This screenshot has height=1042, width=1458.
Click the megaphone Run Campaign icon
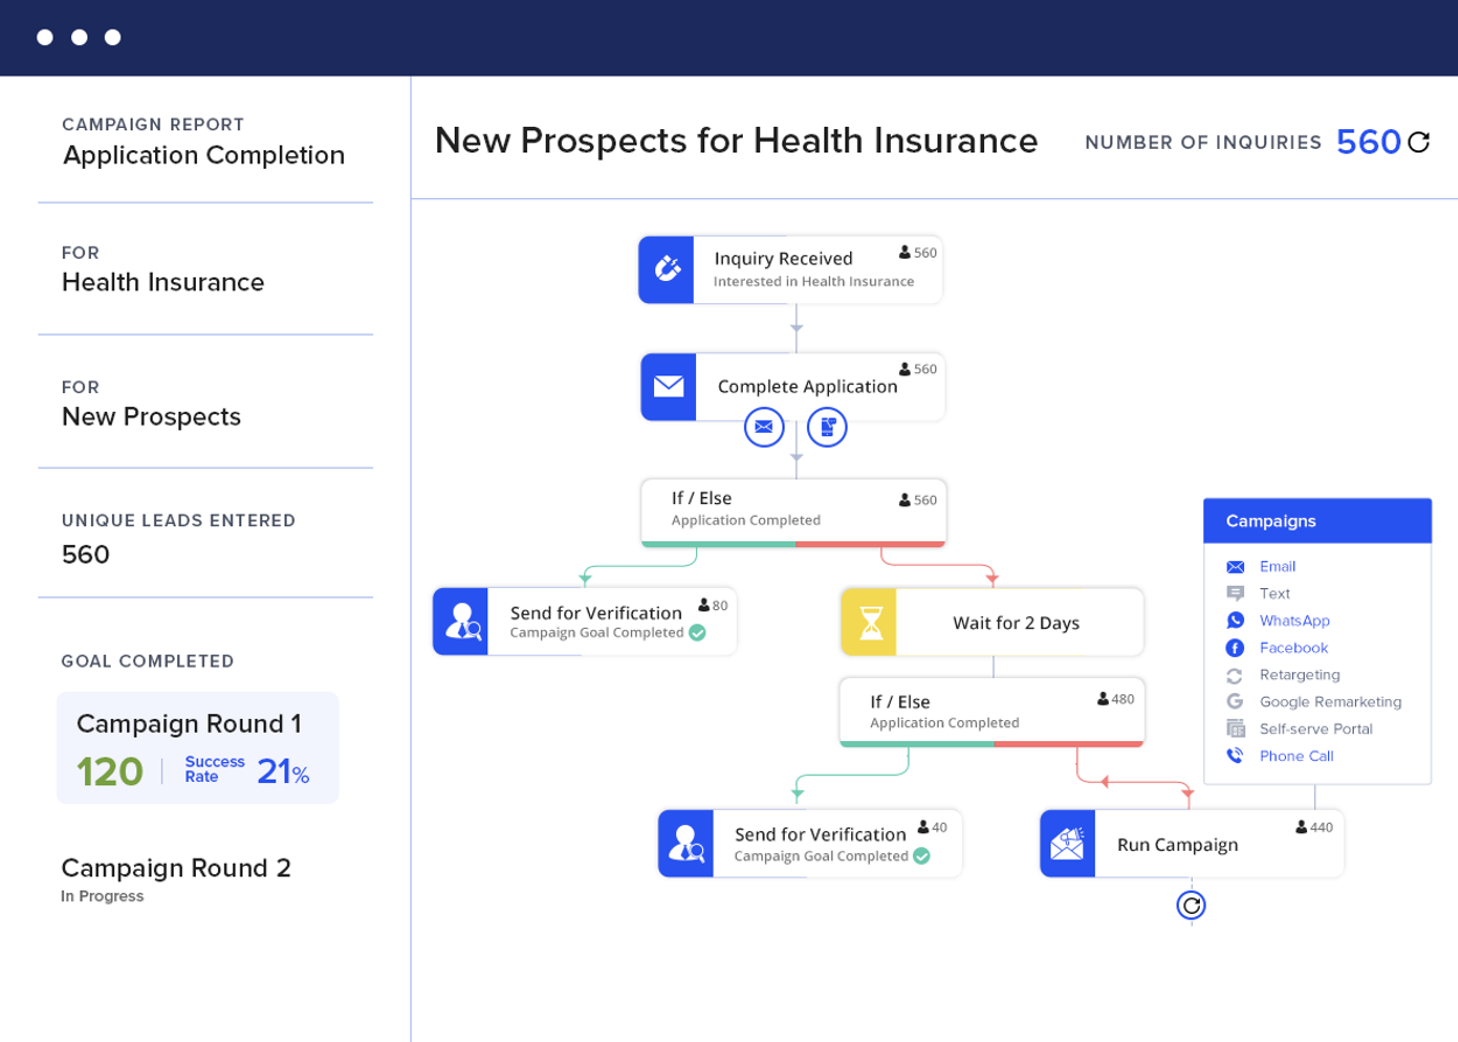pyautogui.click(x=1067, y=844)
